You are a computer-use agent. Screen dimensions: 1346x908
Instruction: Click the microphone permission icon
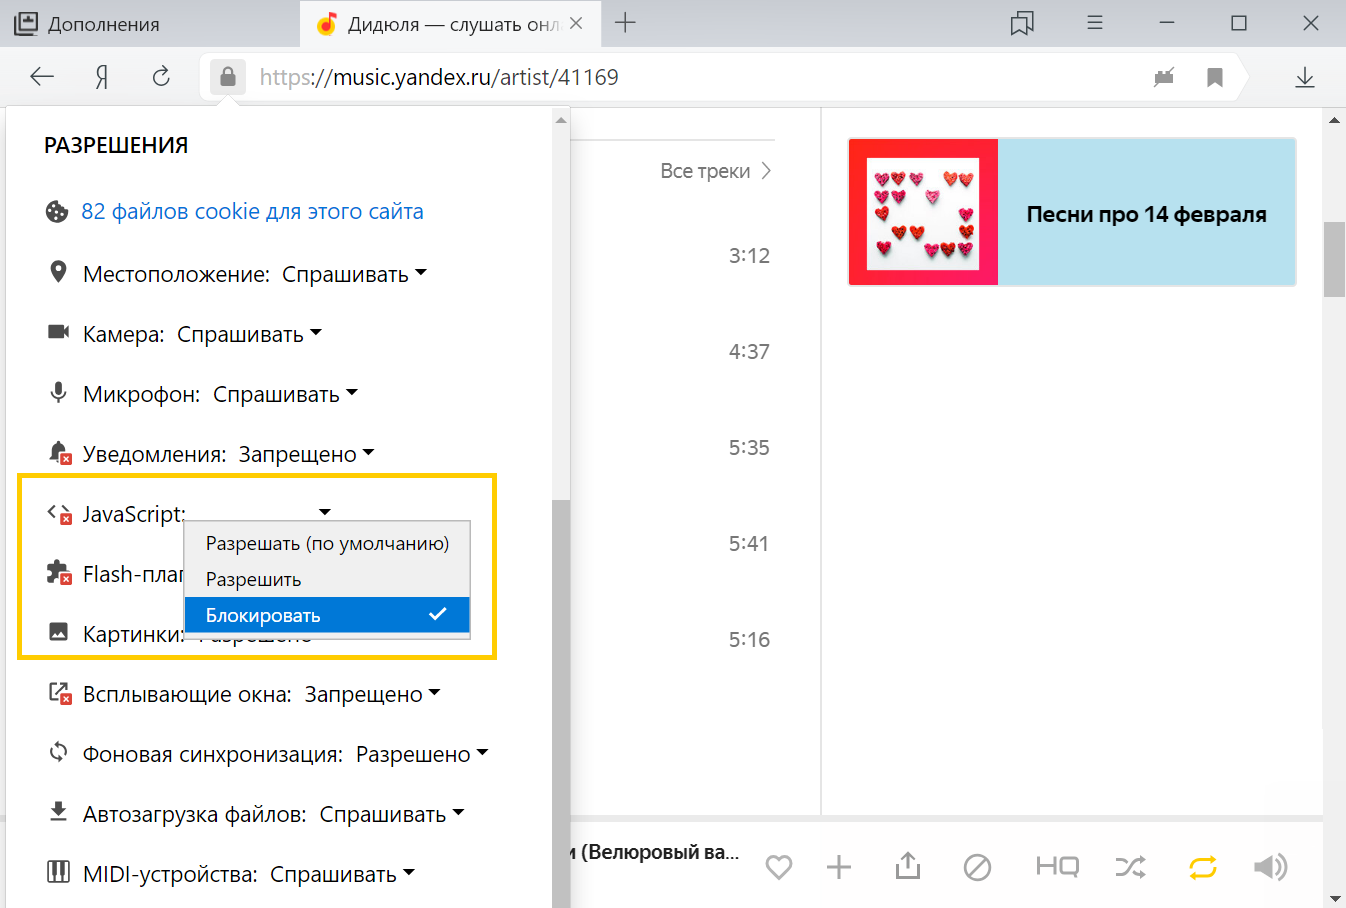pos(58,392)
